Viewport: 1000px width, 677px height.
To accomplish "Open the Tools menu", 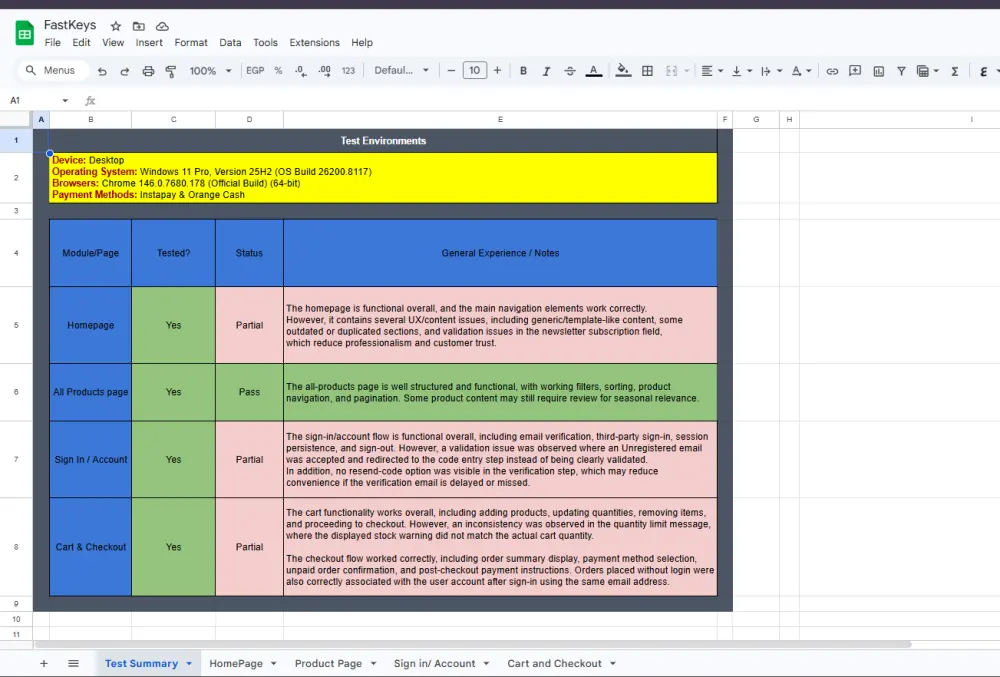I will (265, 43).
